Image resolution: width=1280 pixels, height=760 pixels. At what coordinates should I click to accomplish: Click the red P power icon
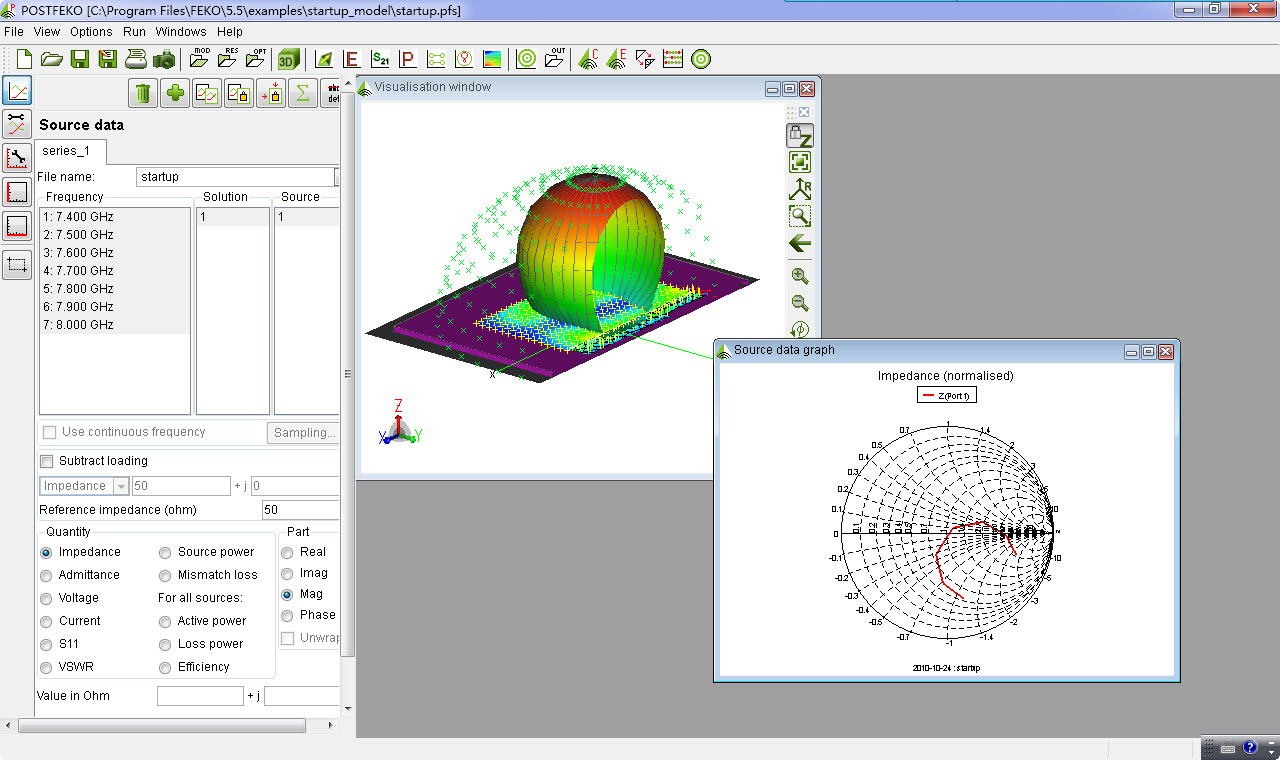(x=408, y=59)
